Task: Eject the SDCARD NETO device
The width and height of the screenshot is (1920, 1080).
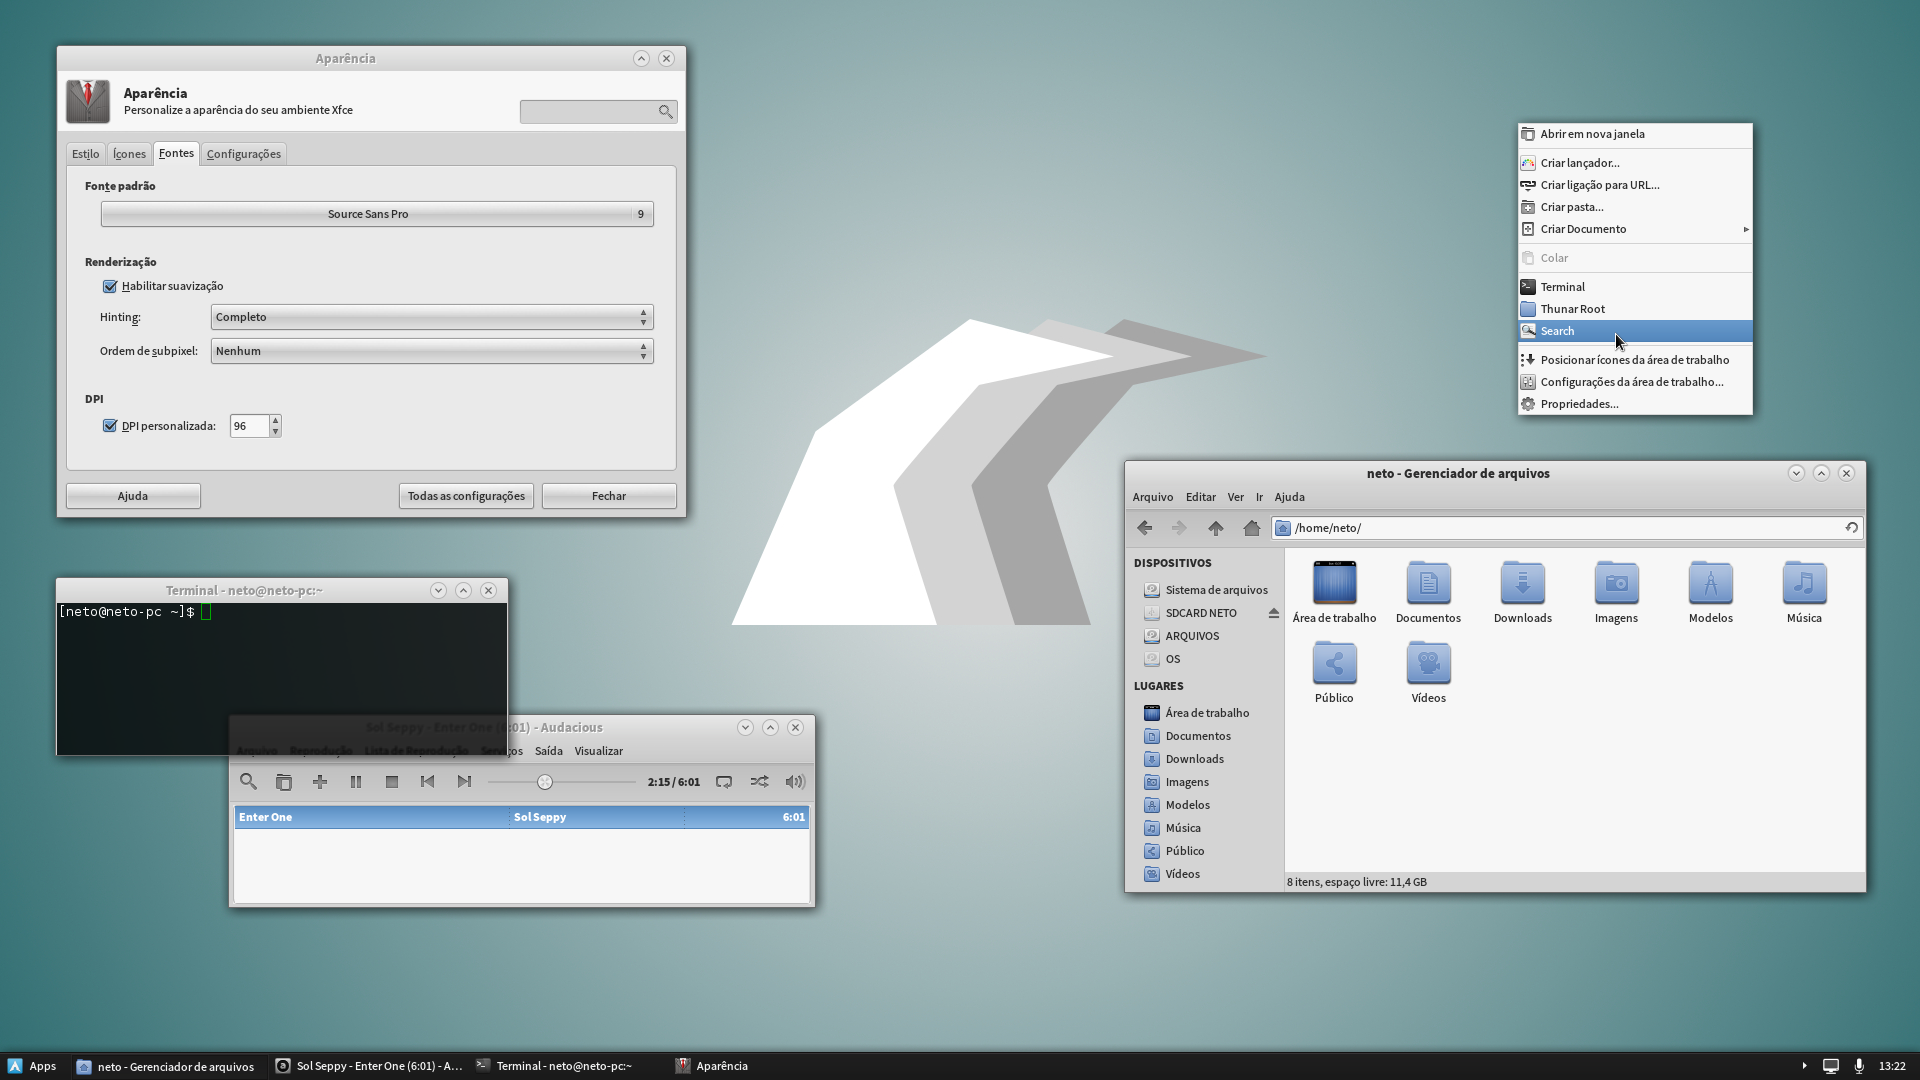Action: pyautogui.click(x=1274, y=613)
